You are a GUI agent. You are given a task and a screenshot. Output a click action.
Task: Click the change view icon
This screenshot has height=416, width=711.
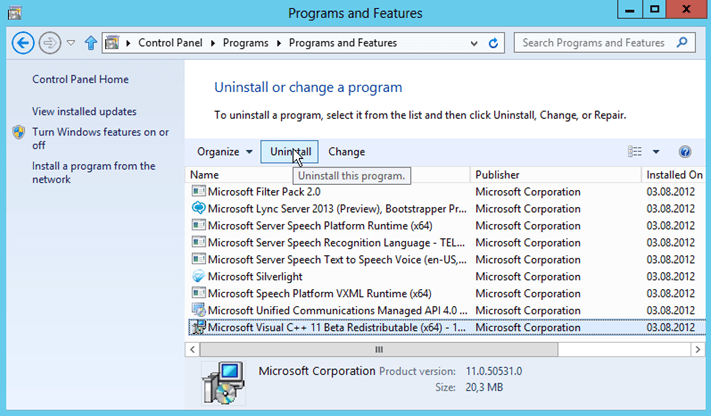click(634, 152)
